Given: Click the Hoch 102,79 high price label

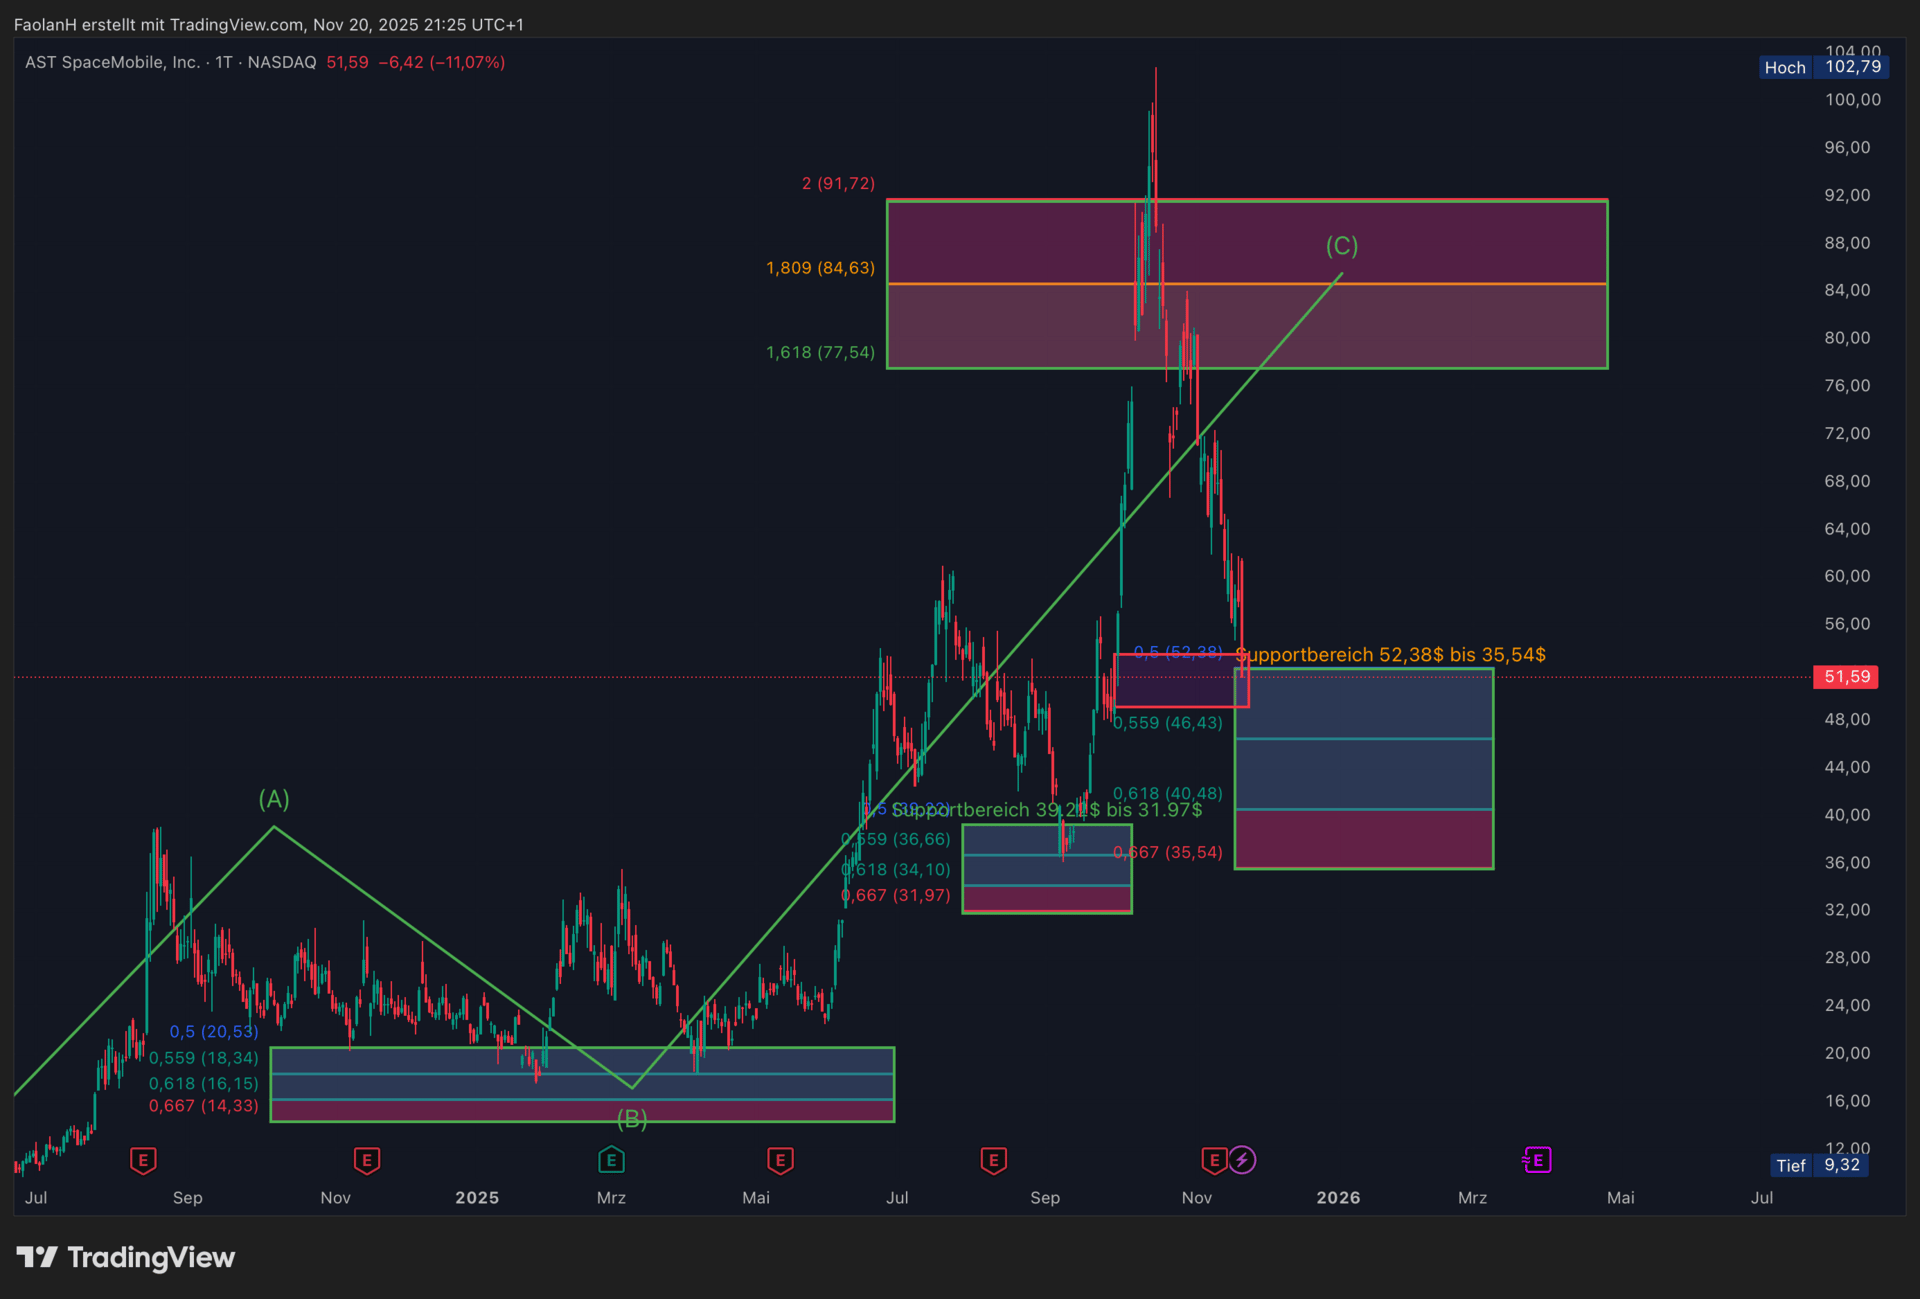Looking at the screenshot, I should click(1823, 67).
